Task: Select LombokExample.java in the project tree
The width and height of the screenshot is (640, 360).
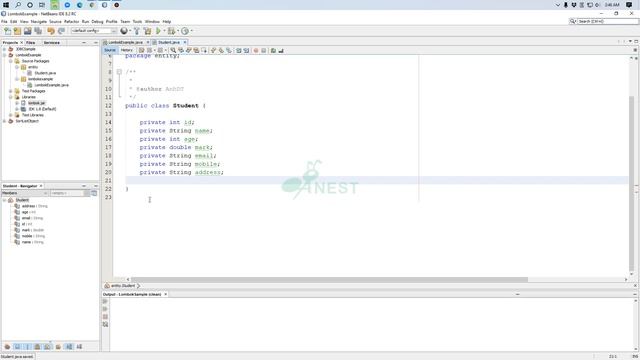Action: click(x=51, y=85)
